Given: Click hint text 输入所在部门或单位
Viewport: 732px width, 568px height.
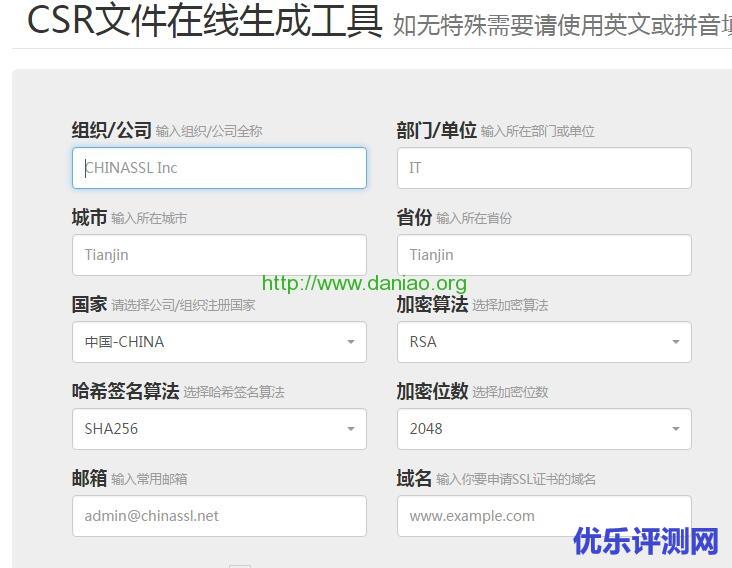Looking at the screenshot, I should point(537,131).
